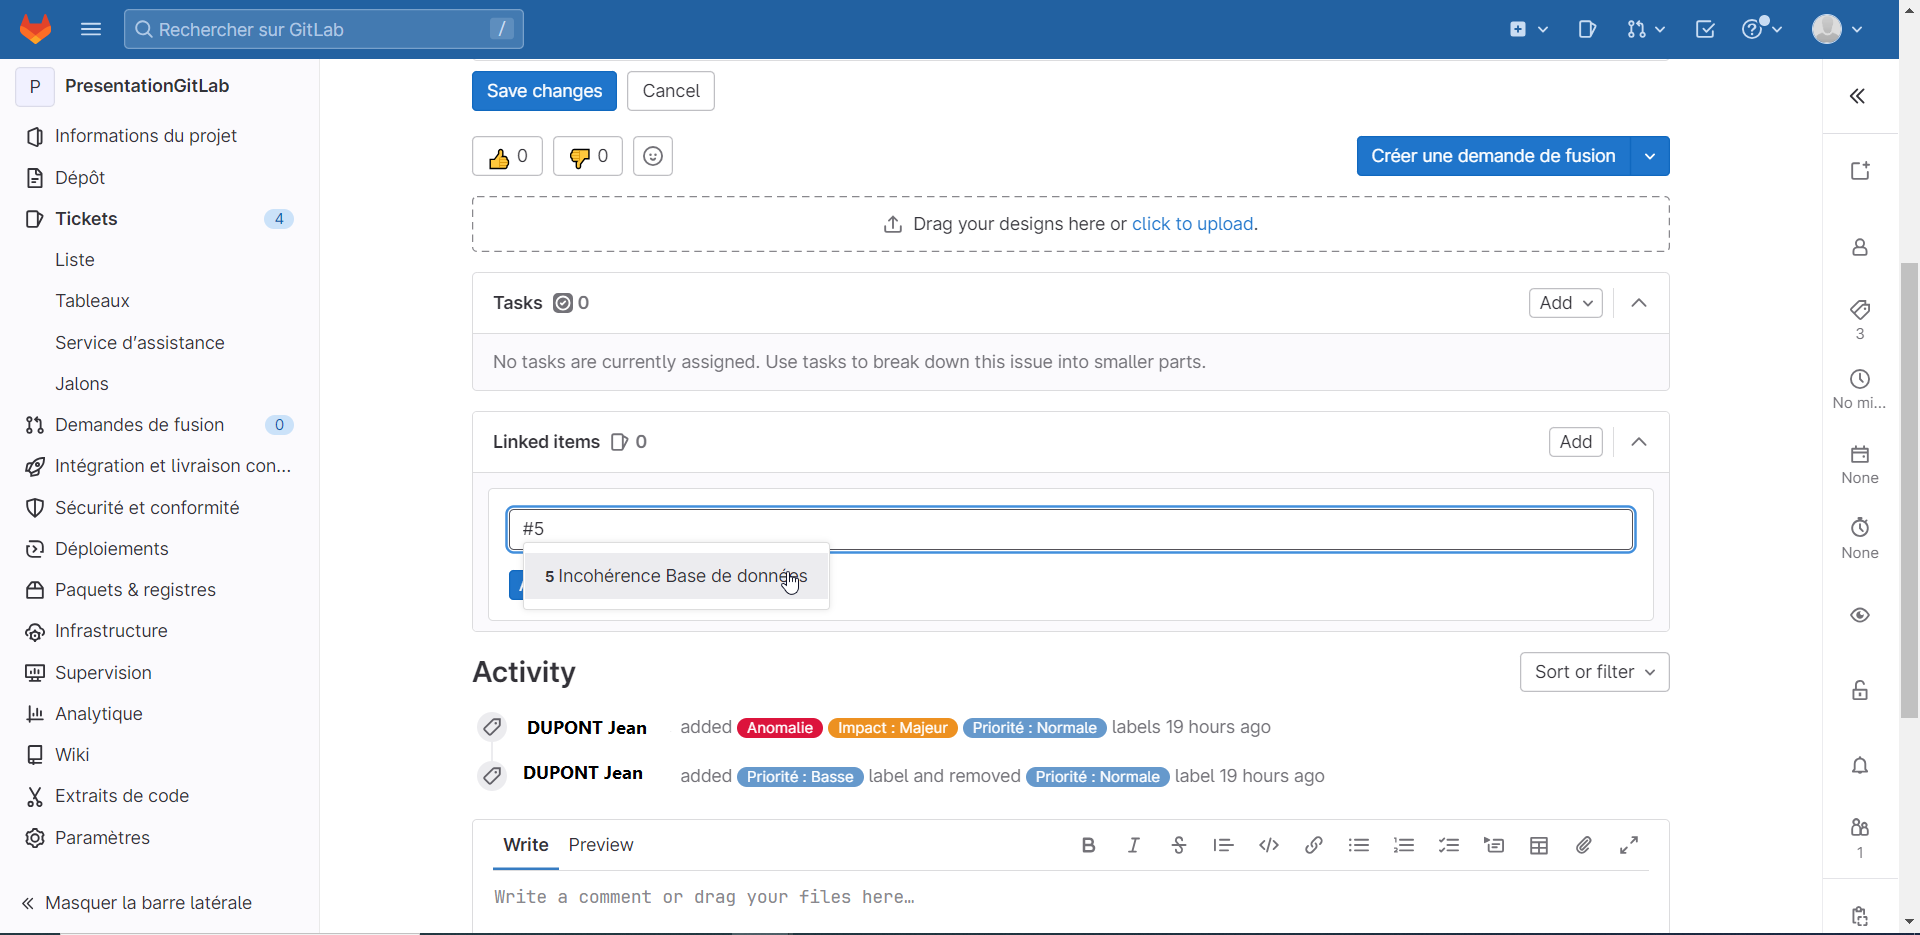Click the red Anomalie label
This screenshot has width=1920, height=935.
[x=779, y=728]
